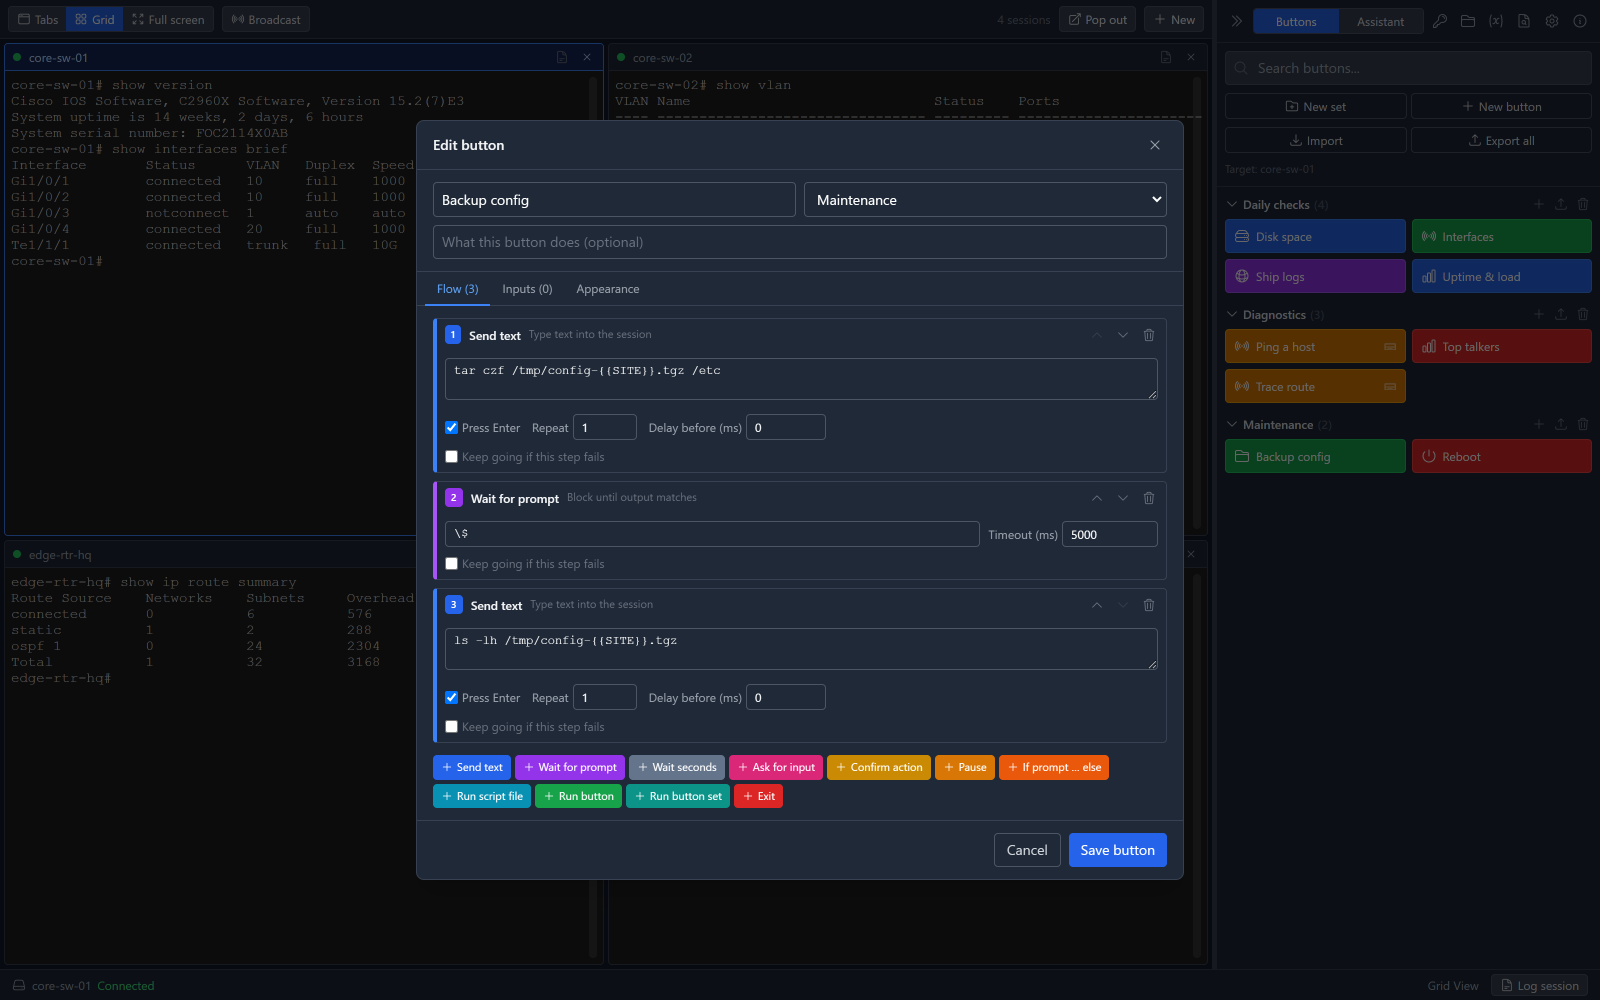Add button to Diagnostics set
This screenshot has height=1000, width=1600.
[x=1539, y=314]
